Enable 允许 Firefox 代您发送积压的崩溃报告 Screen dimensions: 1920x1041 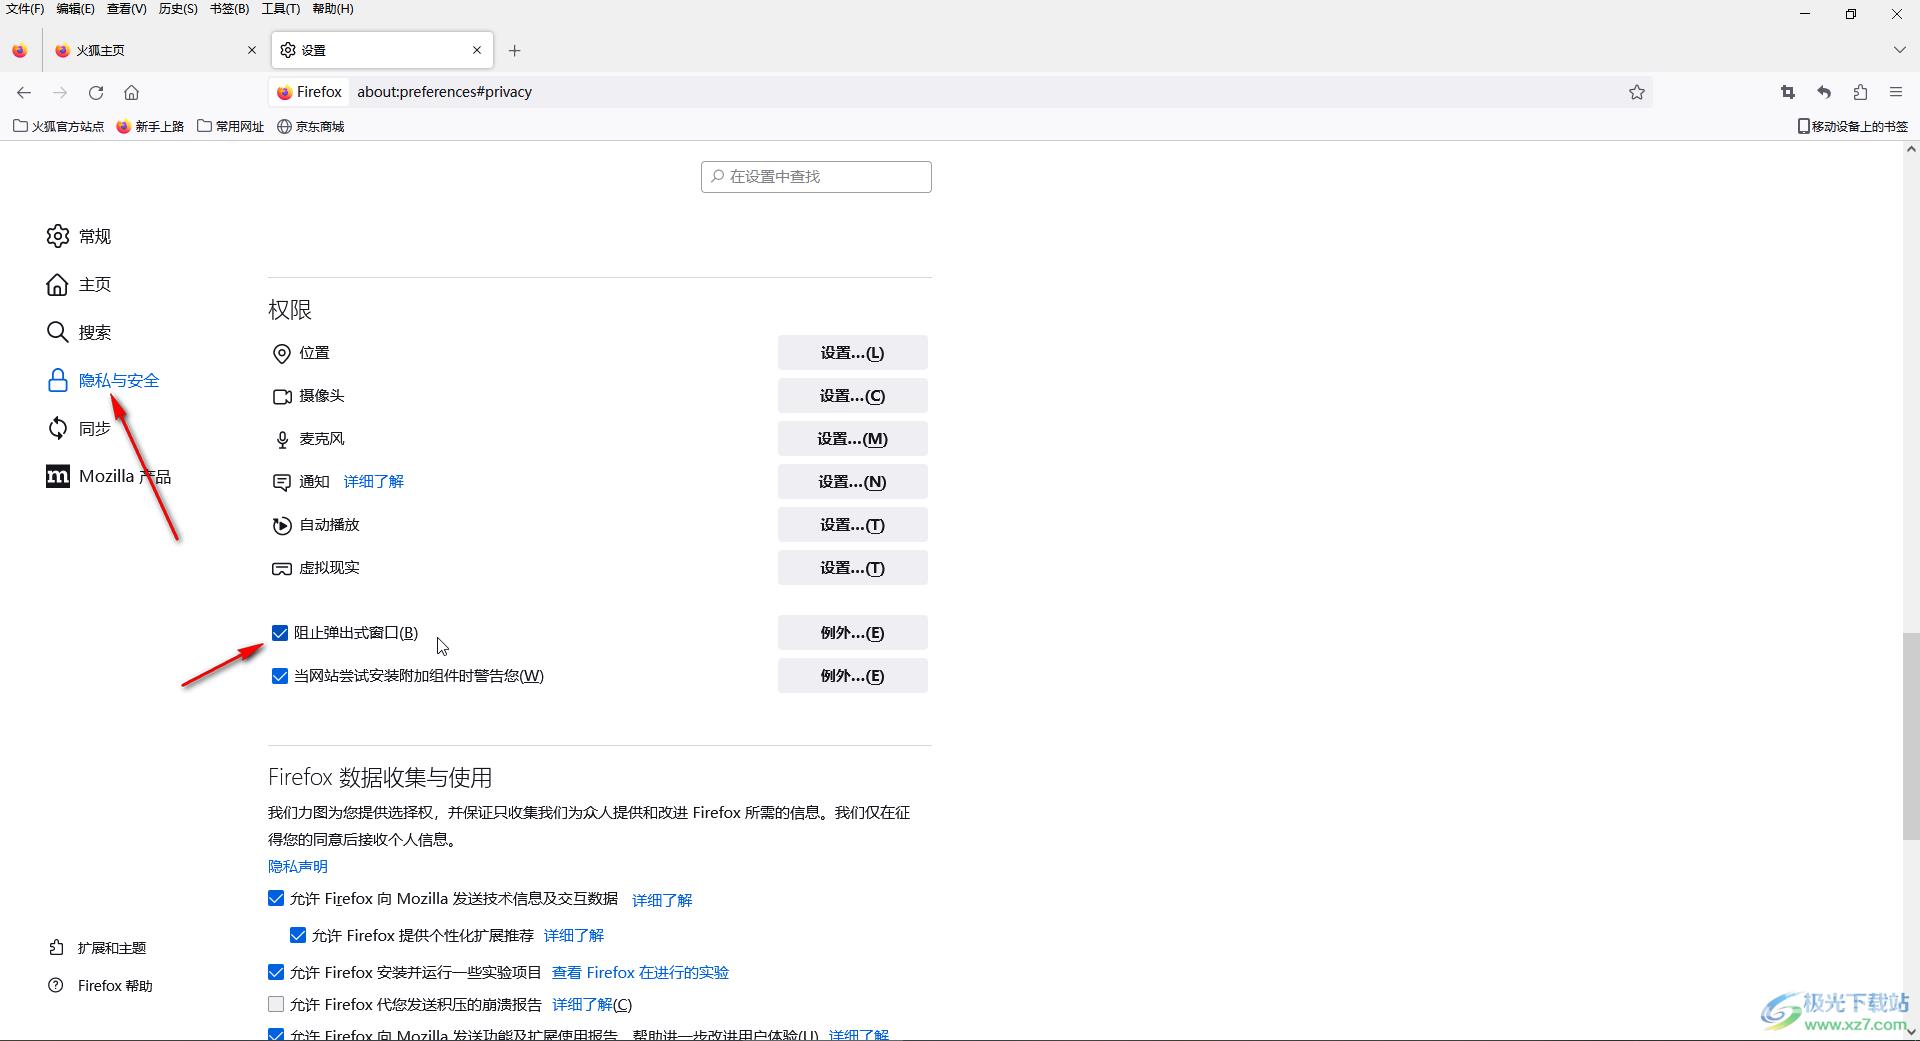[x=276, y=1004]
